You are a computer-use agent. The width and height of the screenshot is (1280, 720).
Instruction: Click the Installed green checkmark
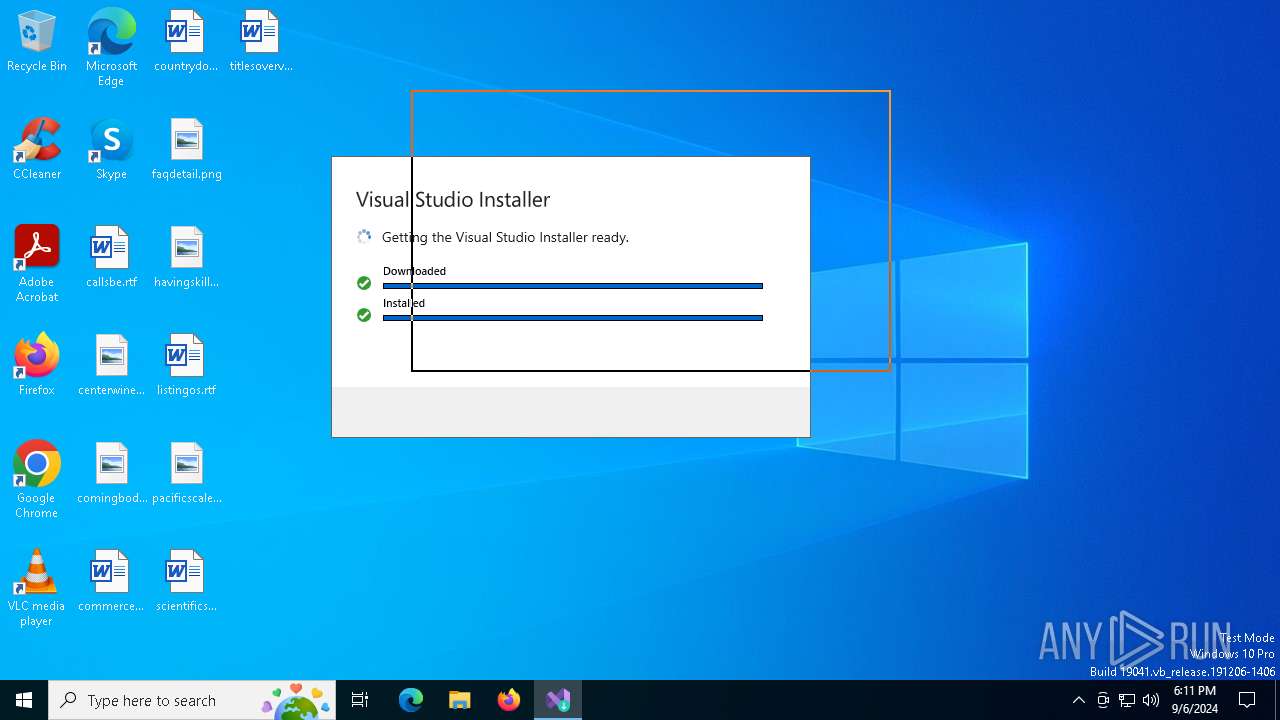point(364,315)
